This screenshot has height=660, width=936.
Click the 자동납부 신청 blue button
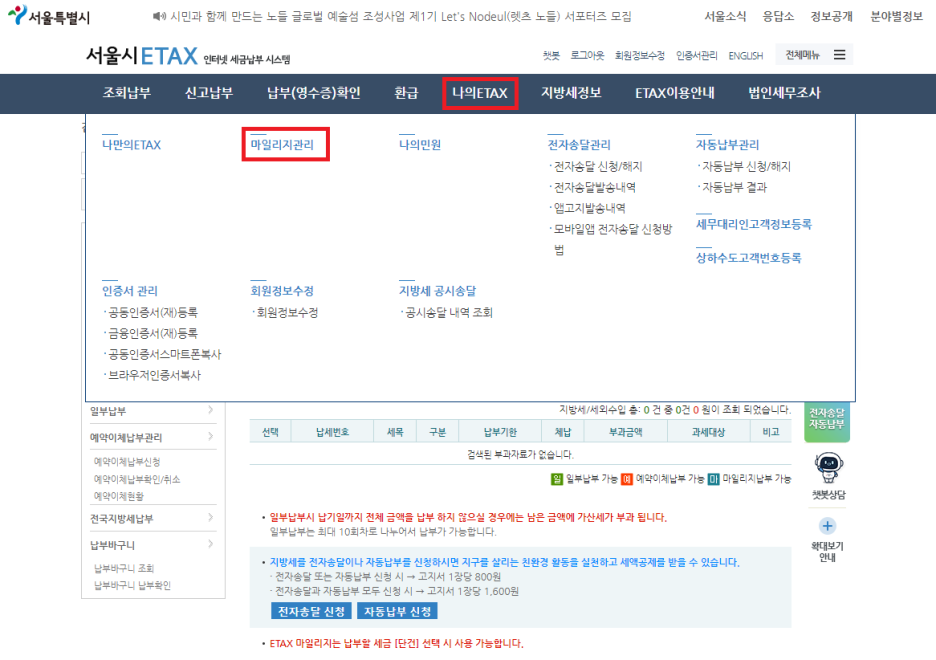(398, 611)
